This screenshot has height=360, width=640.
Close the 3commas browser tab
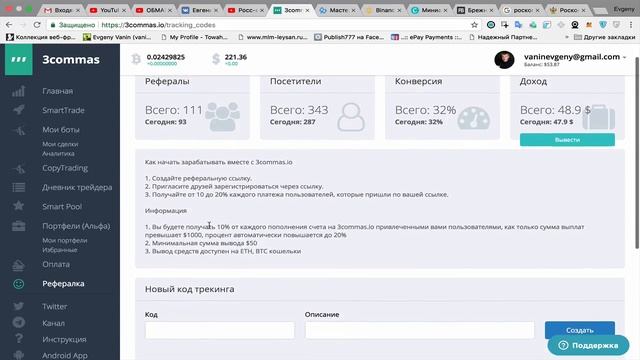[307, 10]
